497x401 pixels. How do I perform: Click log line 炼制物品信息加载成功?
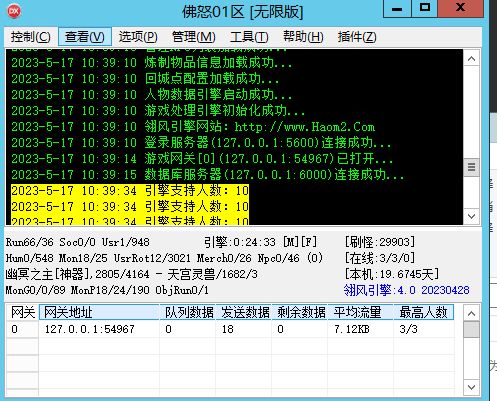pos(152,63)
